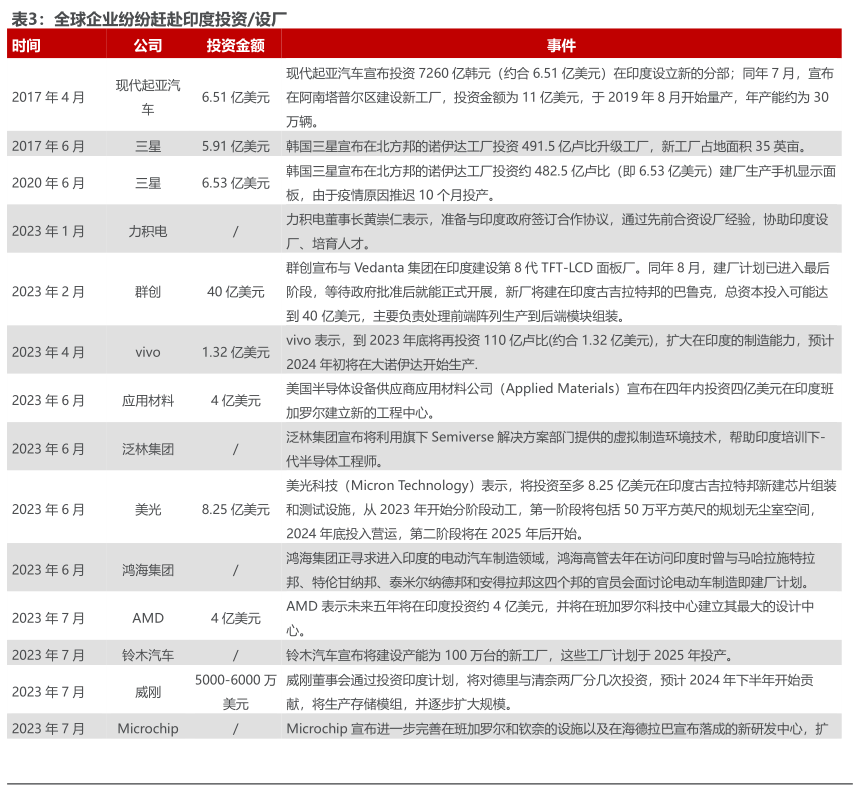The image size is (866, 792).
Task: Click the event description in the 力积电 row
Action: (x=557, y=231)
